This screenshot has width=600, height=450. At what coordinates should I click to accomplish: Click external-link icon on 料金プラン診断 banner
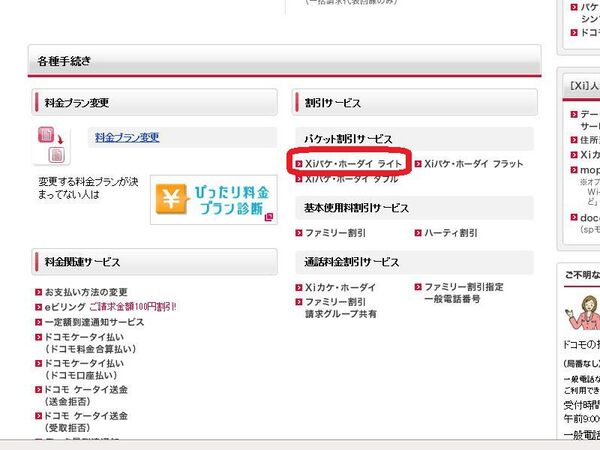point(269,217)
